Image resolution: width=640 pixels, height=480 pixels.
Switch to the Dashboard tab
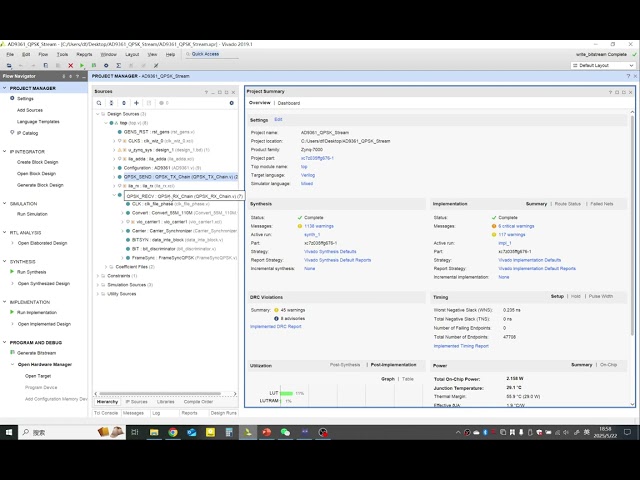click(x=289, y=103)
